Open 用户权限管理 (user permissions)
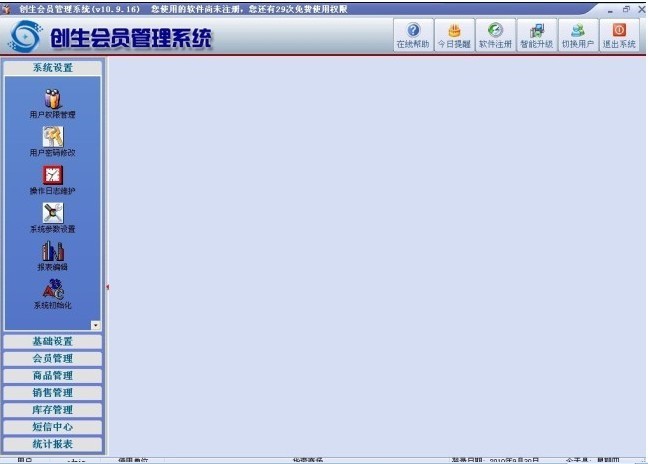648x464 pixels. pos(53,100)
